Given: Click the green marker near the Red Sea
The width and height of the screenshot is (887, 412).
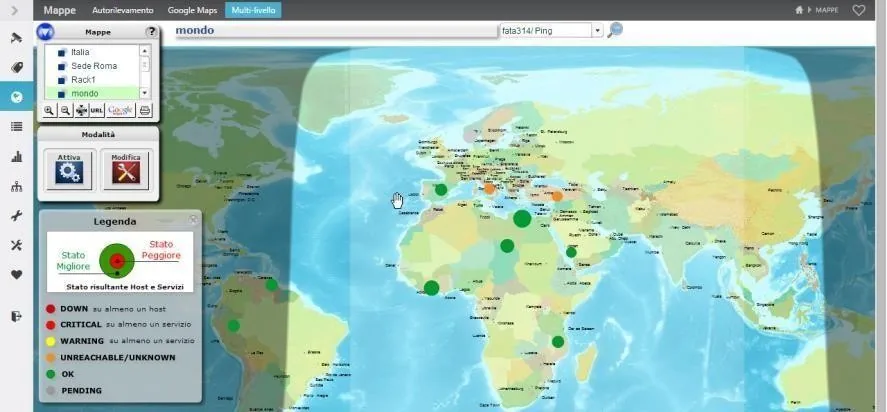Looking at the screenshot, I should [571, 252].
